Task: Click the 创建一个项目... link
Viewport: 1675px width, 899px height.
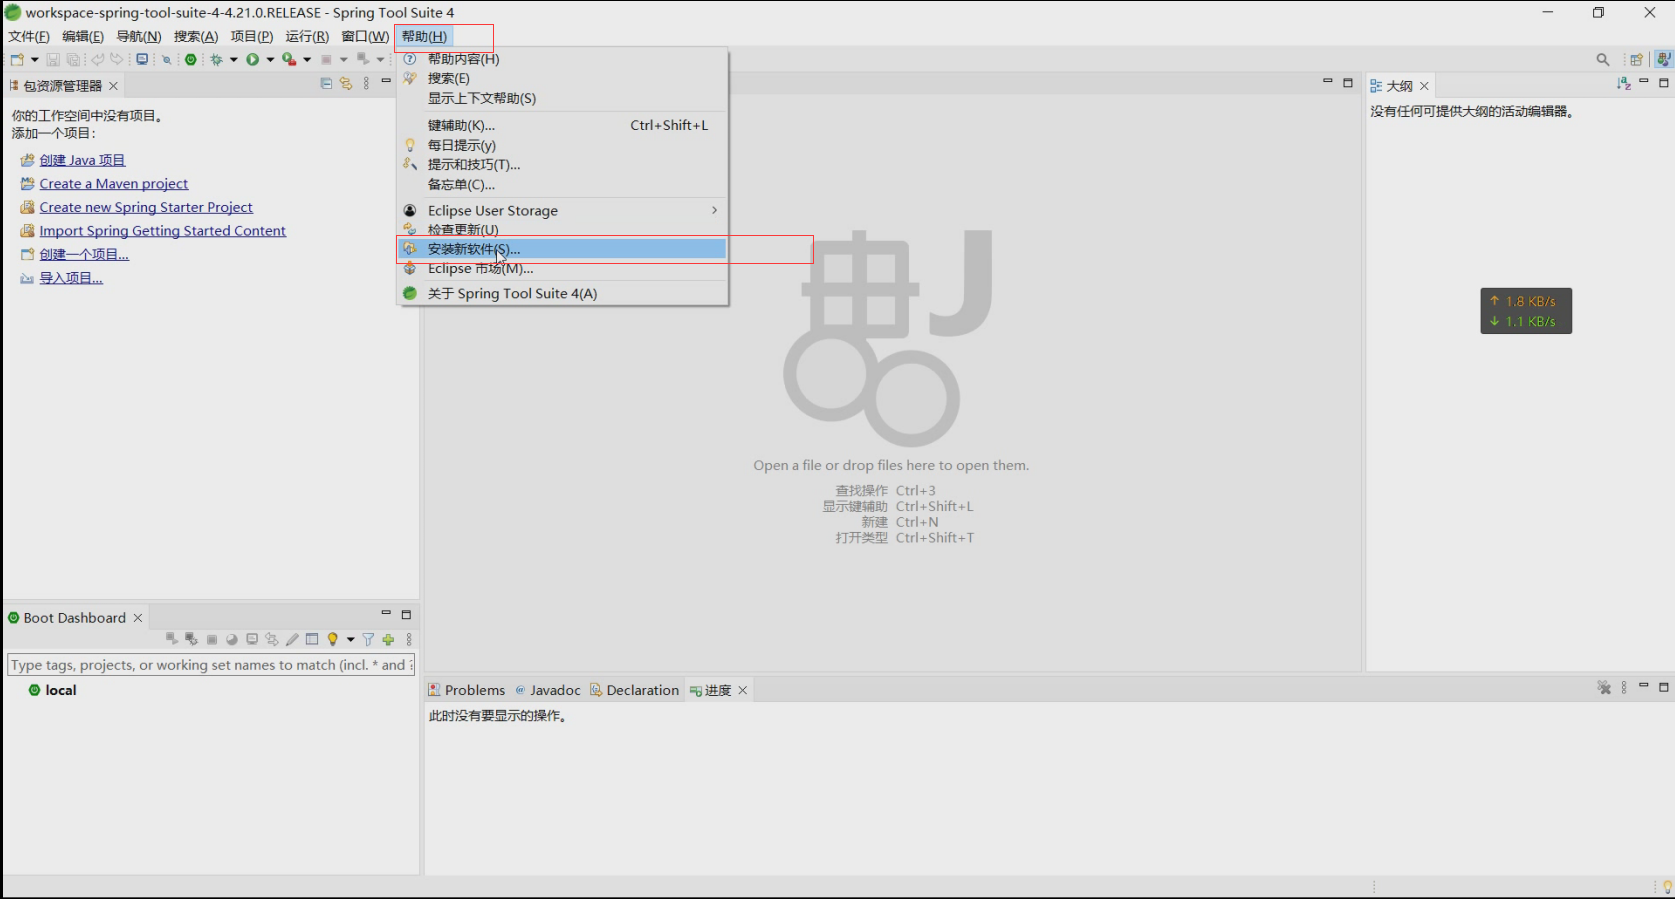Action: tap(84, 254)
